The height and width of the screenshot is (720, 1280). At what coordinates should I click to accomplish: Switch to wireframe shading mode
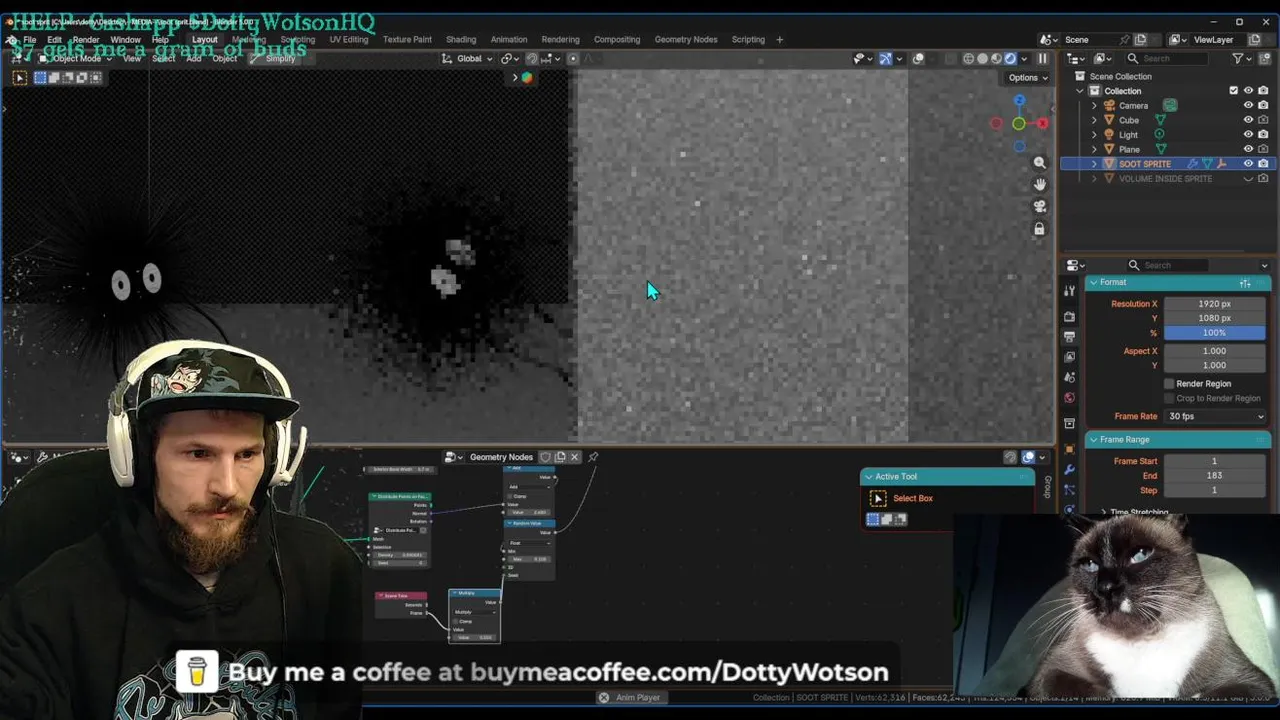point(968,58)
